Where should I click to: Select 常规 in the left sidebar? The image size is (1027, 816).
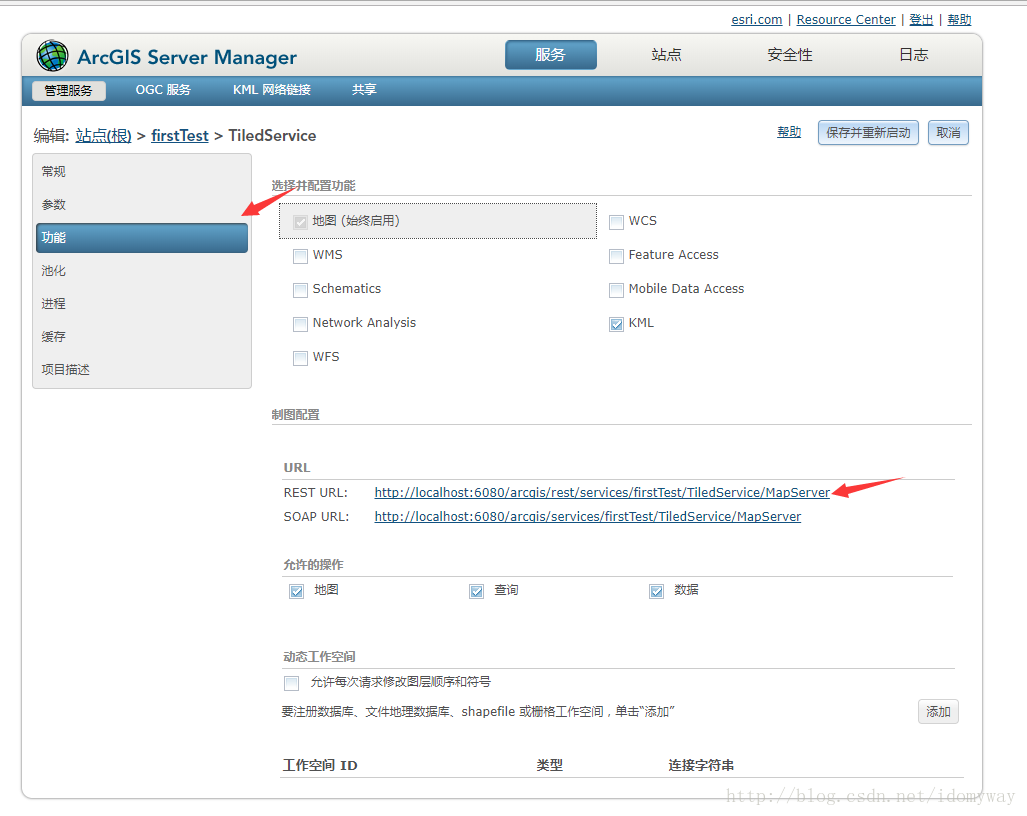click(x=142, y=172)
